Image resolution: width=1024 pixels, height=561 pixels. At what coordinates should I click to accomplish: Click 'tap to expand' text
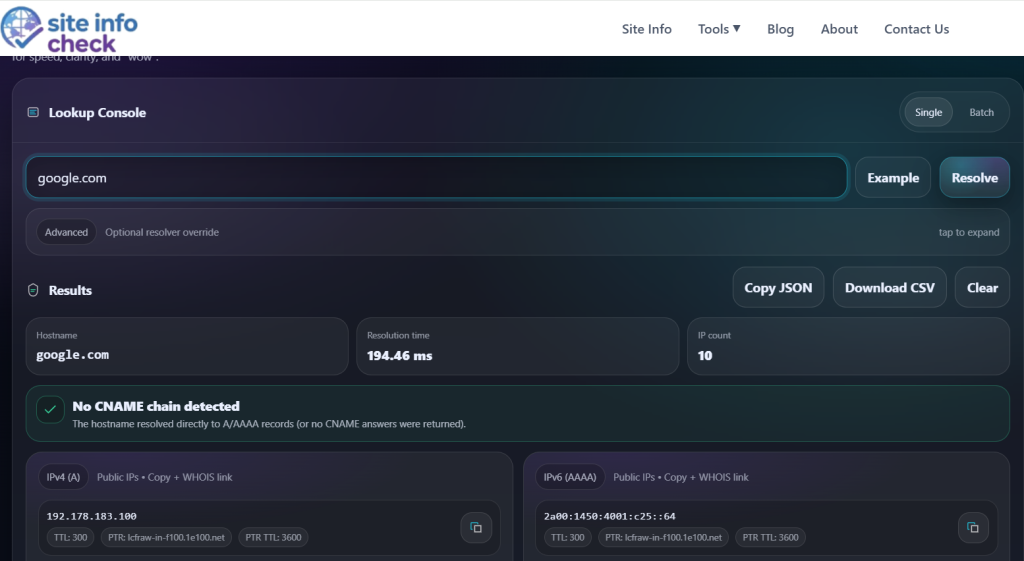(x=968, y=232)
